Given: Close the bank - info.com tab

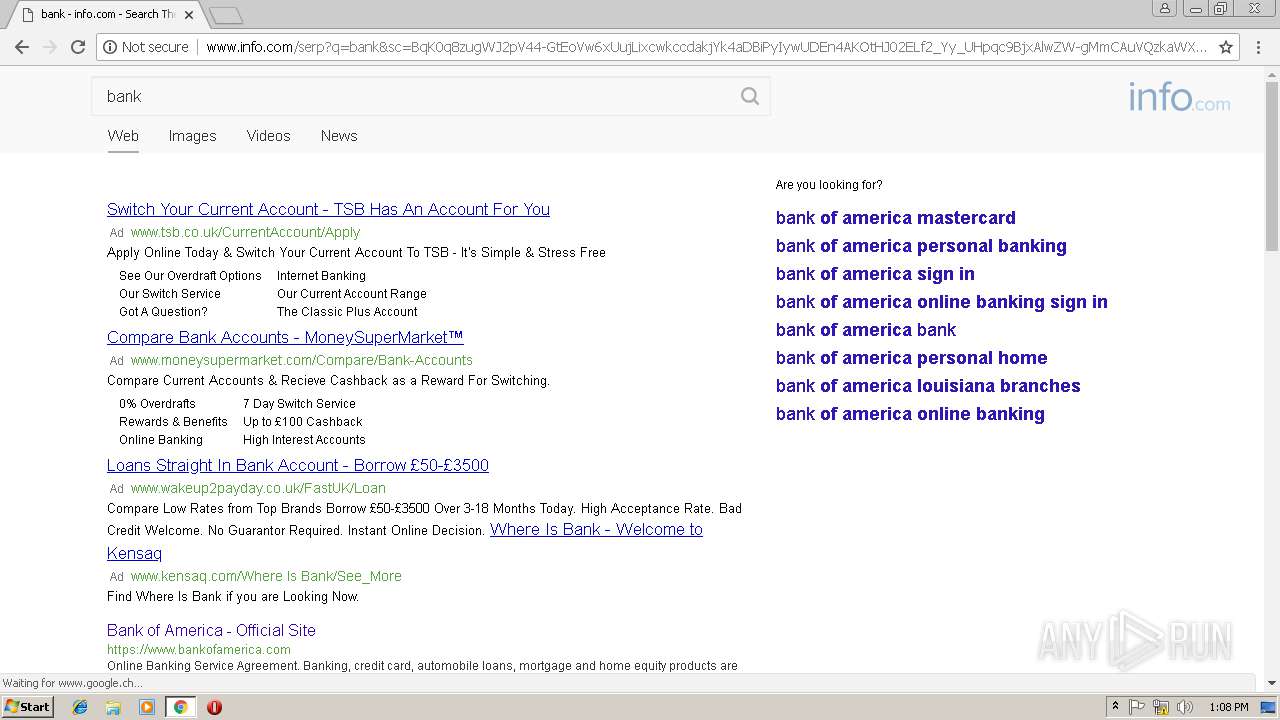Looking at the screenshot, I should (188, 15).
